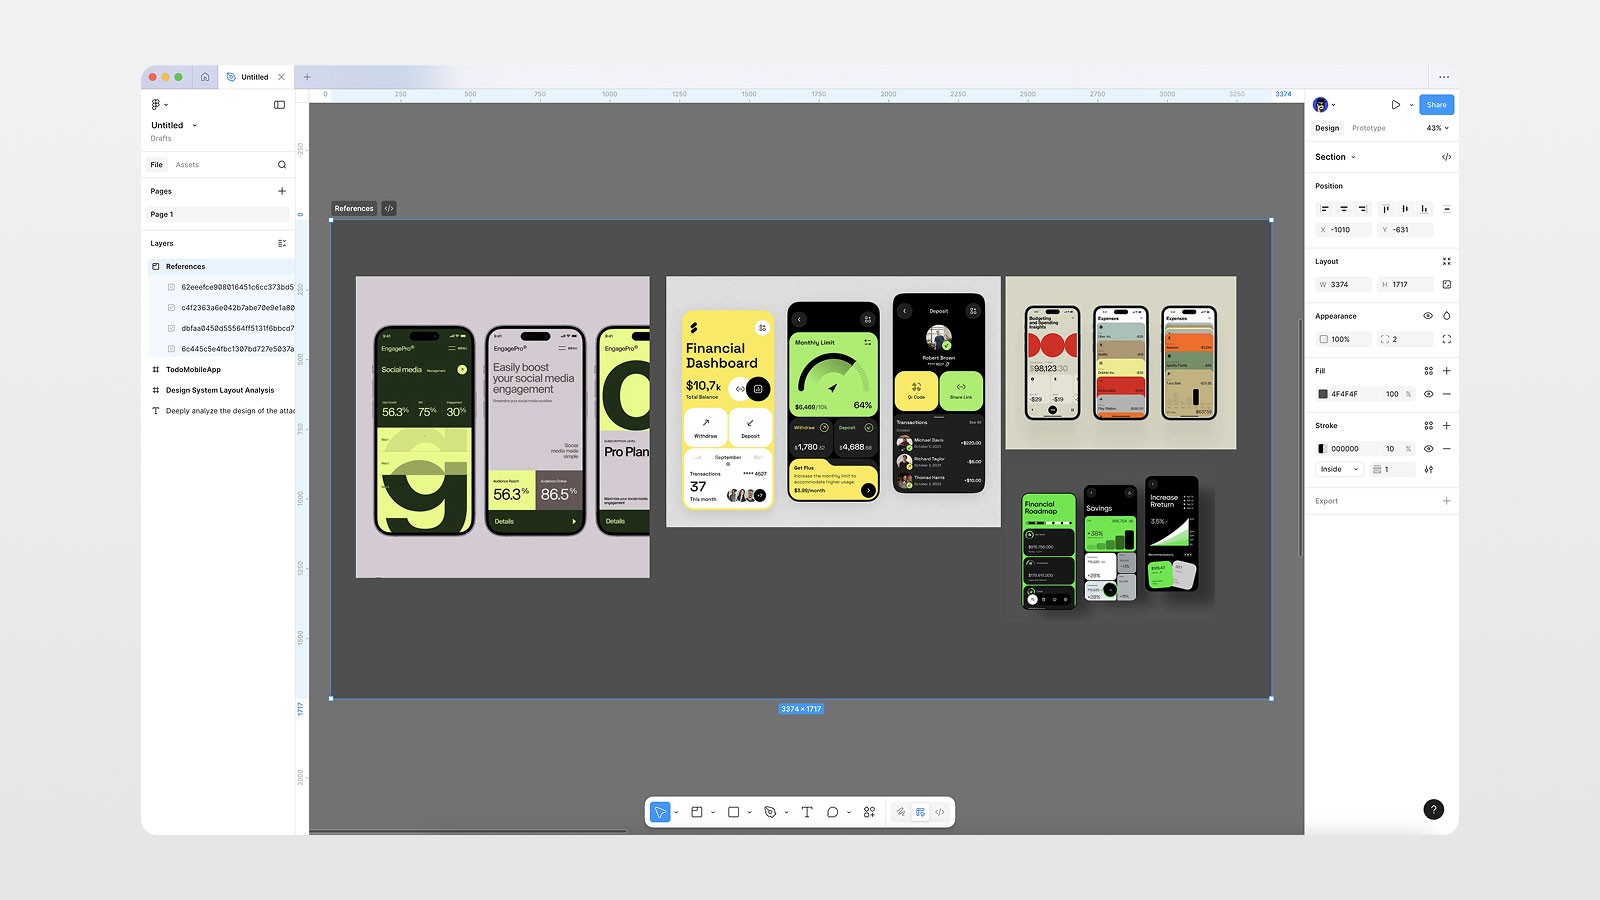Open the 4F4F4F fill color swatch
The image size is (1600, 900).
pos(1322,393)
